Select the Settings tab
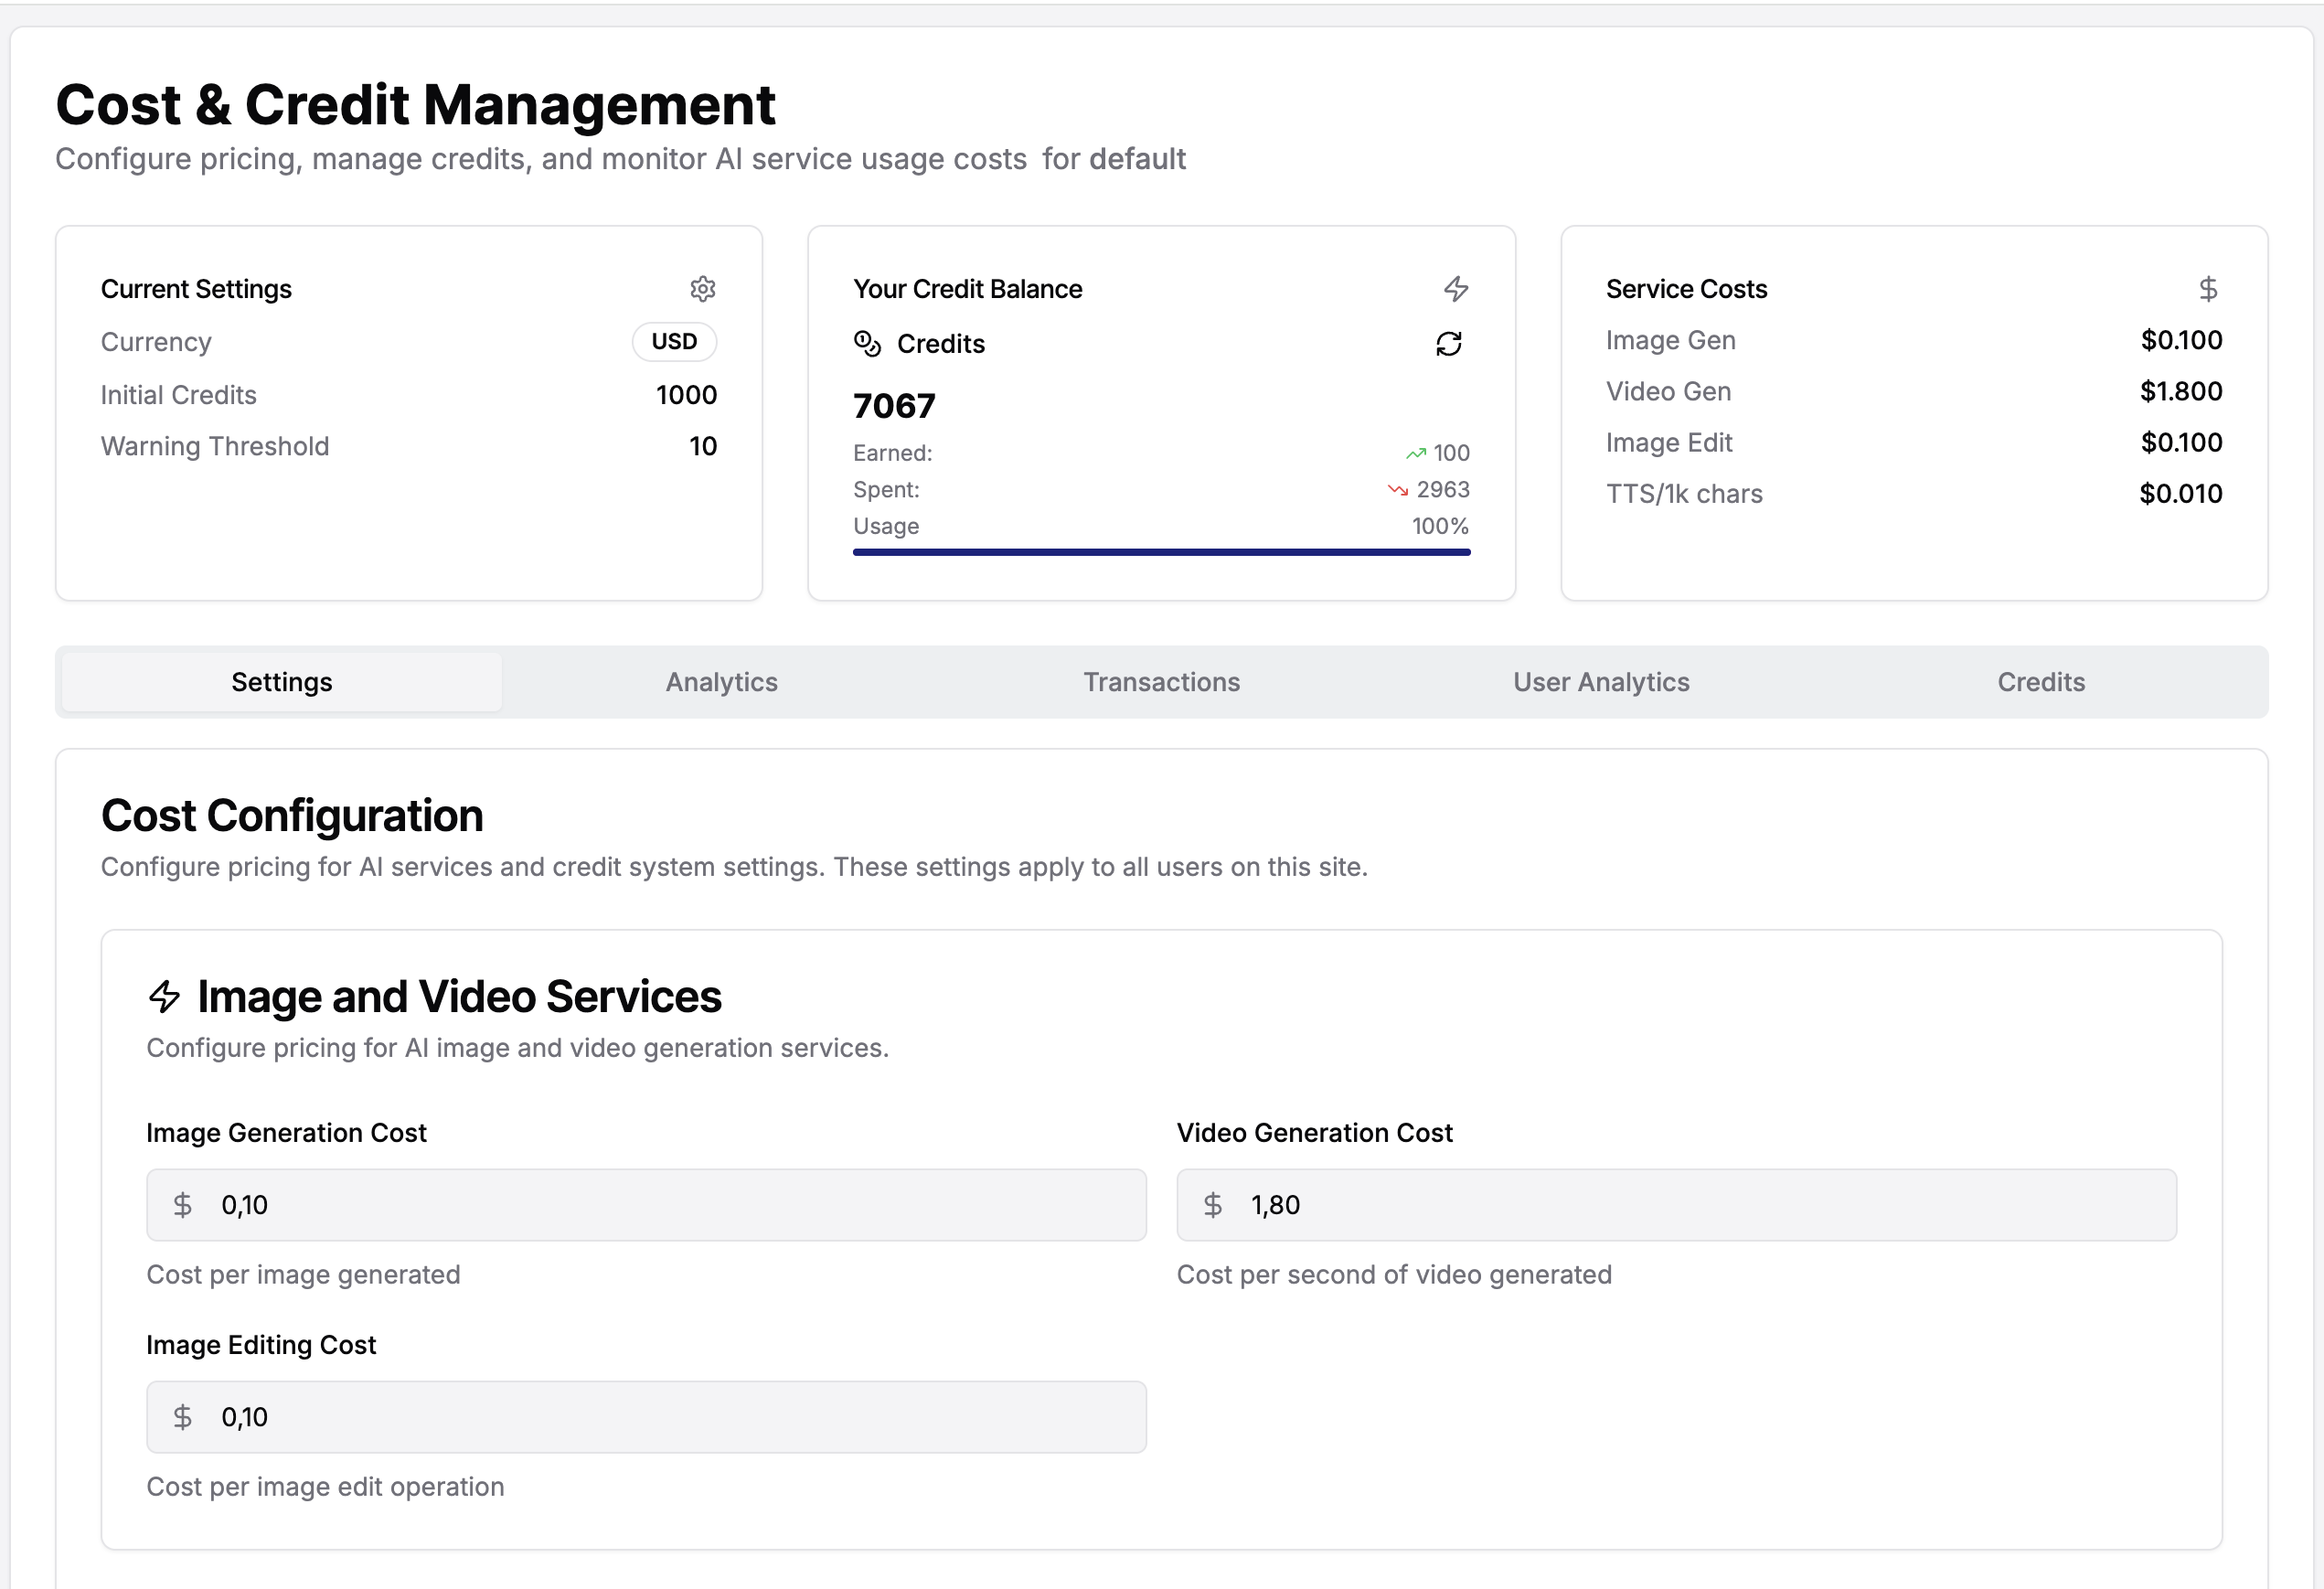Viewport: 2324px width, 1589px height. click(281, 682)
